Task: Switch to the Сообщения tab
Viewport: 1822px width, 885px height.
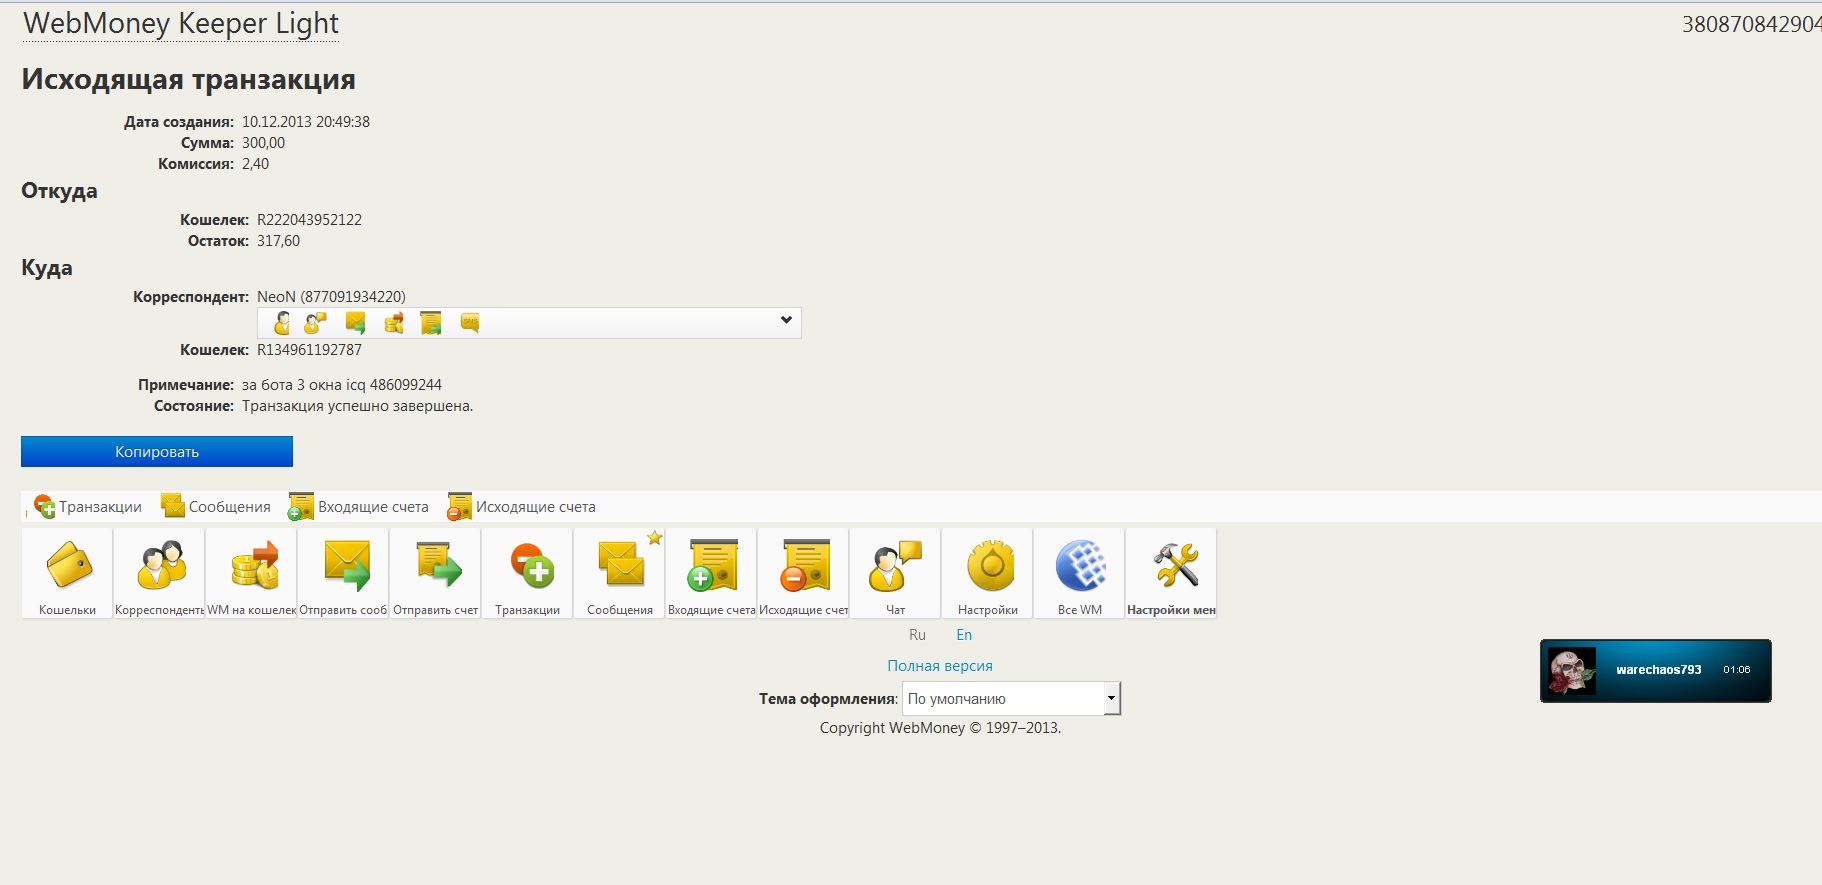Action: 216,507
